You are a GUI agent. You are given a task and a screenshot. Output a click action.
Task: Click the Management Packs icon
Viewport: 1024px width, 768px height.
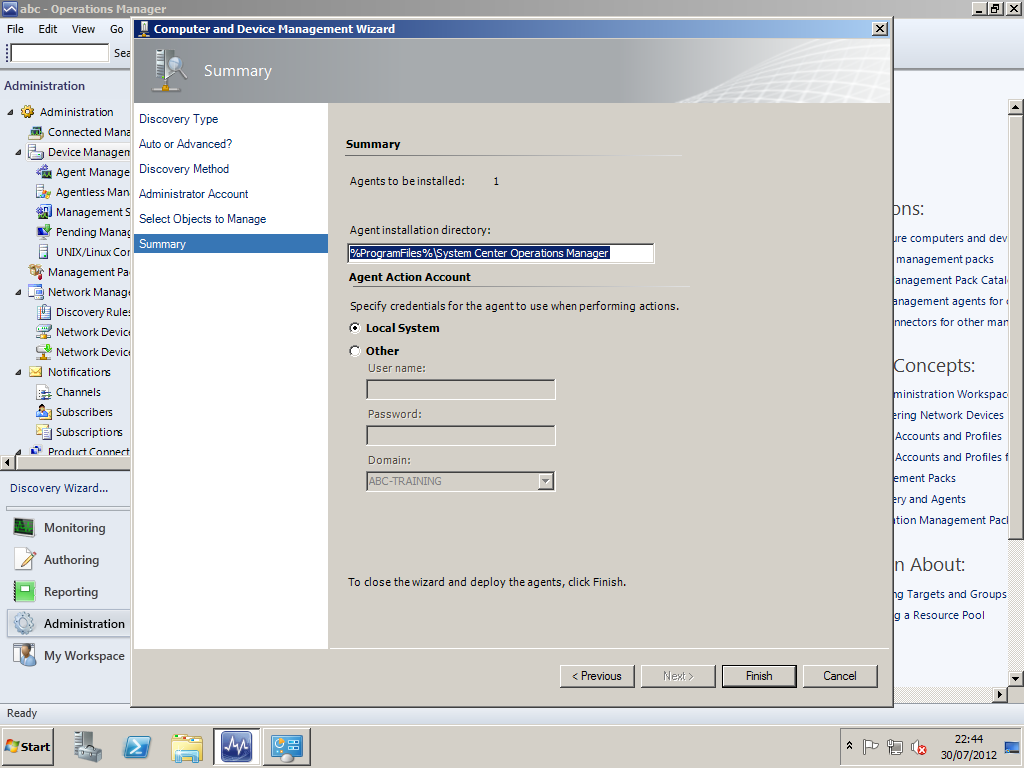36,272
